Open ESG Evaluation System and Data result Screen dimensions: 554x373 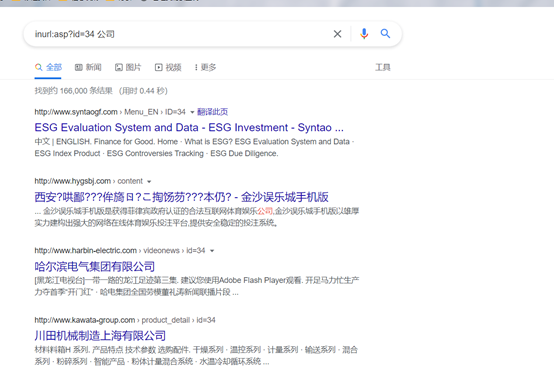(x=189, y=127)
